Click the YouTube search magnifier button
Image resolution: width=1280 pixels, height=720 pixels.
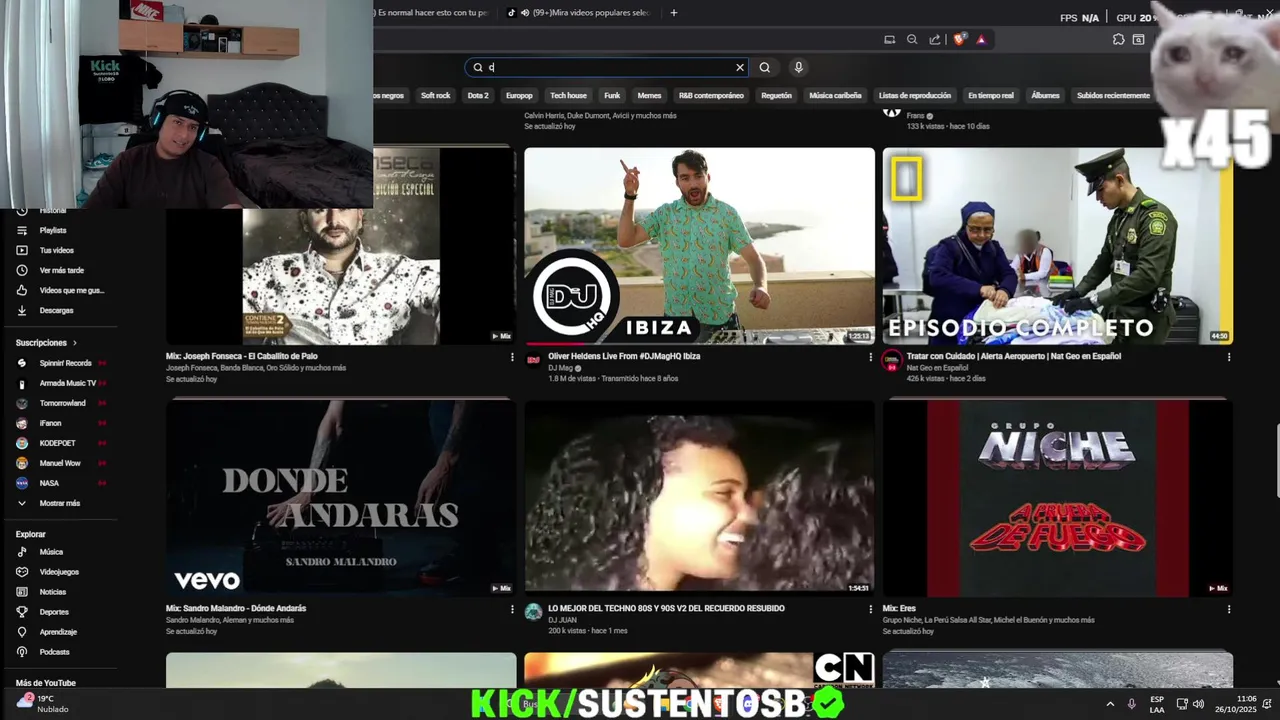764,67
